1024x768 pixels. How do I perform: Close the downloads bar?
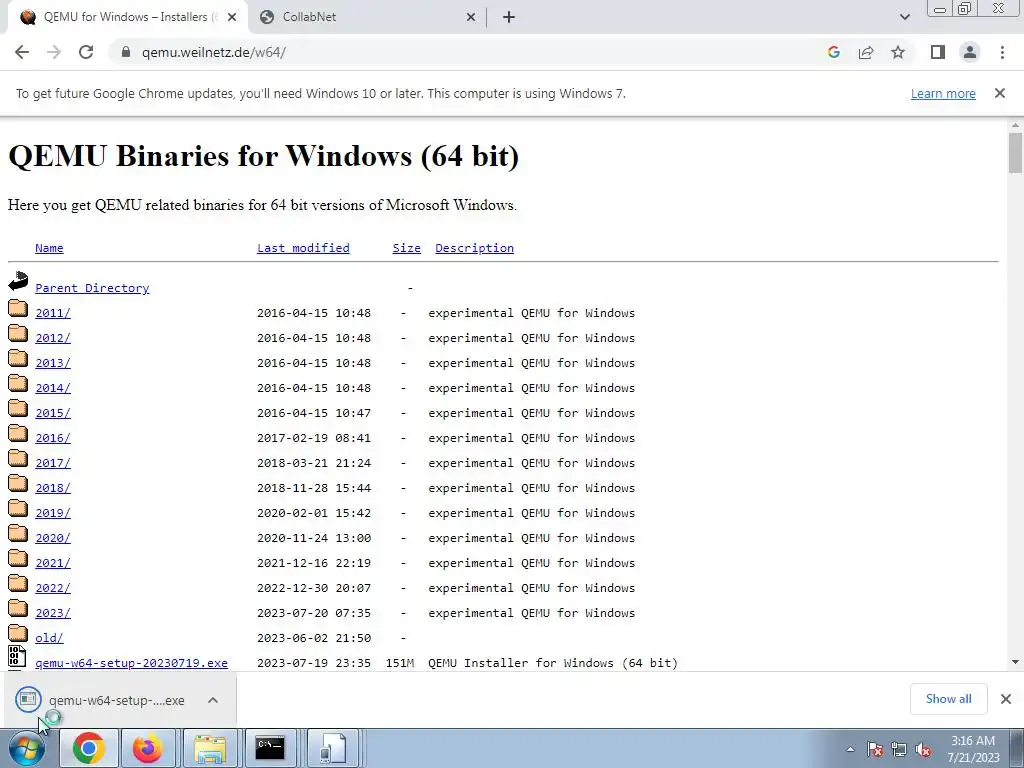click(1006, 699)
